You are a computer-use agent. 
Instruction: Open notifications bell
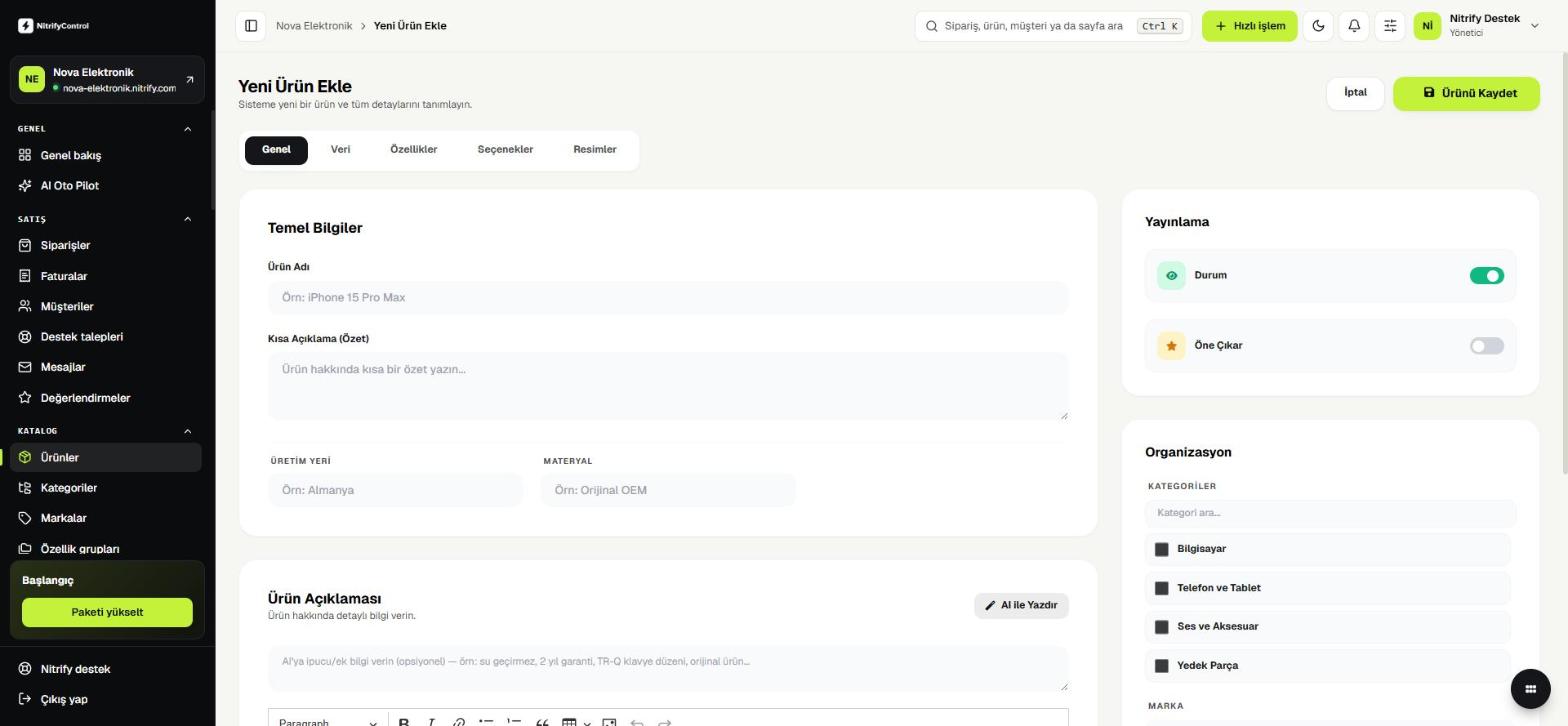(x=1354, y=26)
